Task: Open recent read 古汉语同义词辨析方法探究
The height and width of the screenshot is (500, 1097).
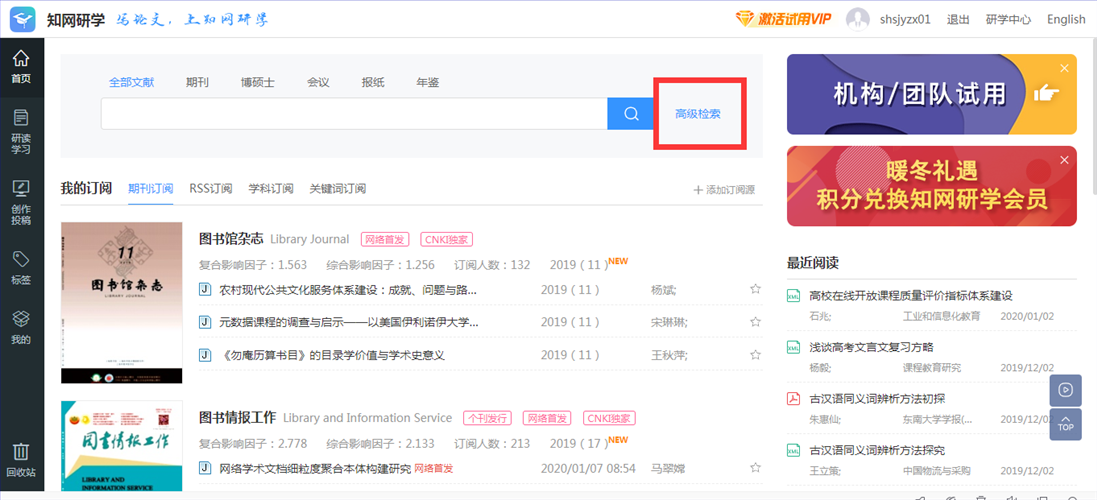Action: click(877, 450)
